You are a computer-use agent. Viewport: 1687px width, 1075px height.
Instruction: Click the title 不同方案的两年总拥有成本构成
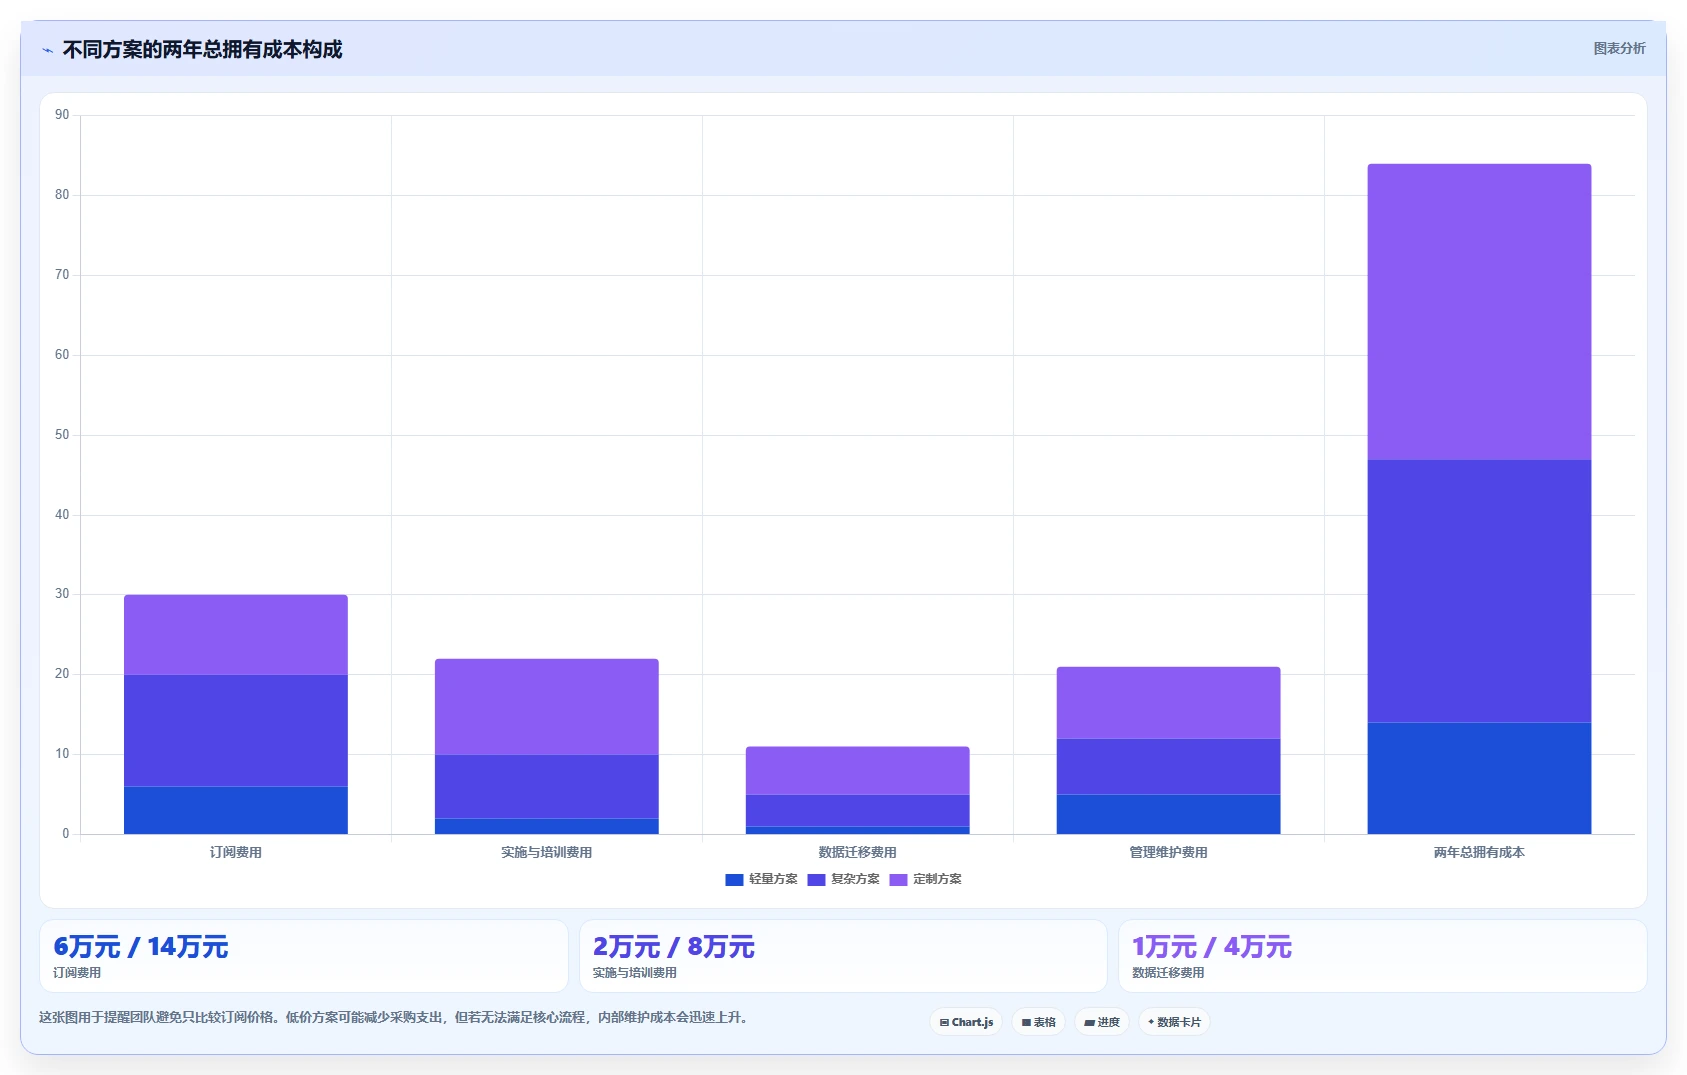(202, 49)
